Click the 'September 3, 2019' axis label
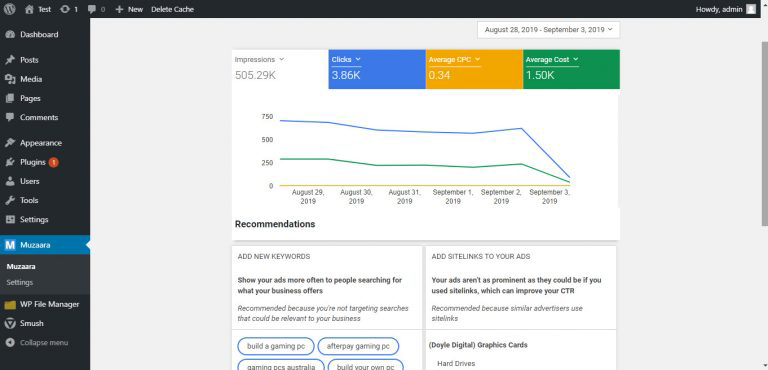 click(x=550, y=197)
